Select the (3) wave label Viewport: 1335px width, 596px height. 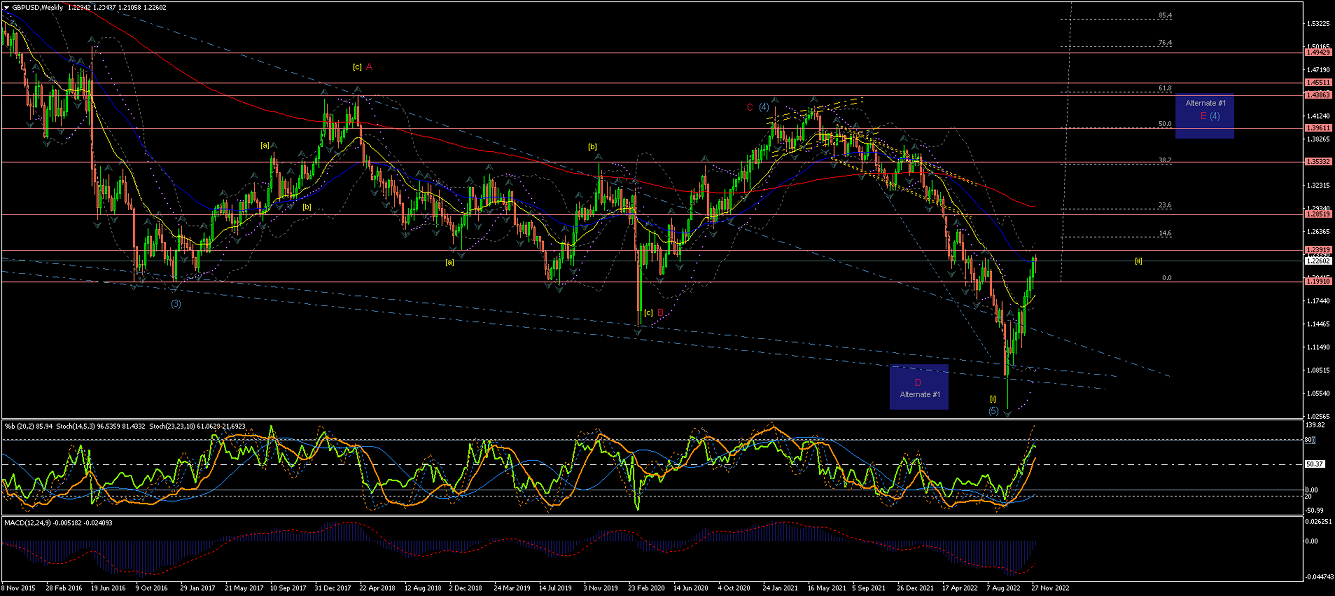(x=175, y=303)
